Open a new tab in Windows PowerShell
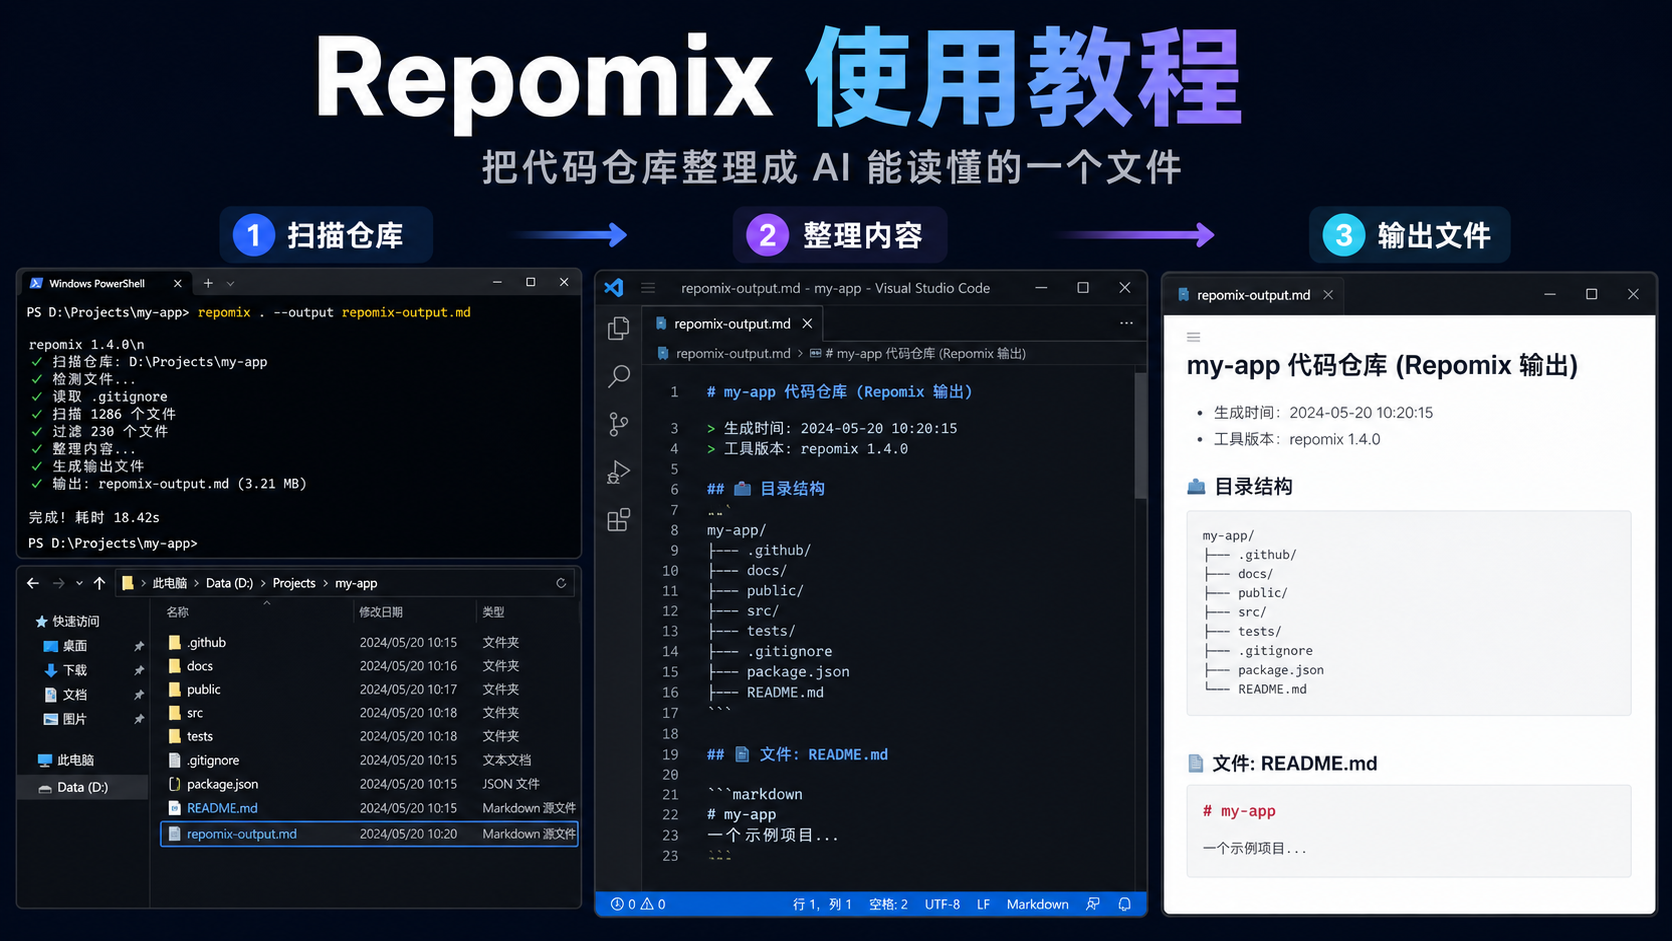Screen dimensions: 1672x941 coord(208,283)
